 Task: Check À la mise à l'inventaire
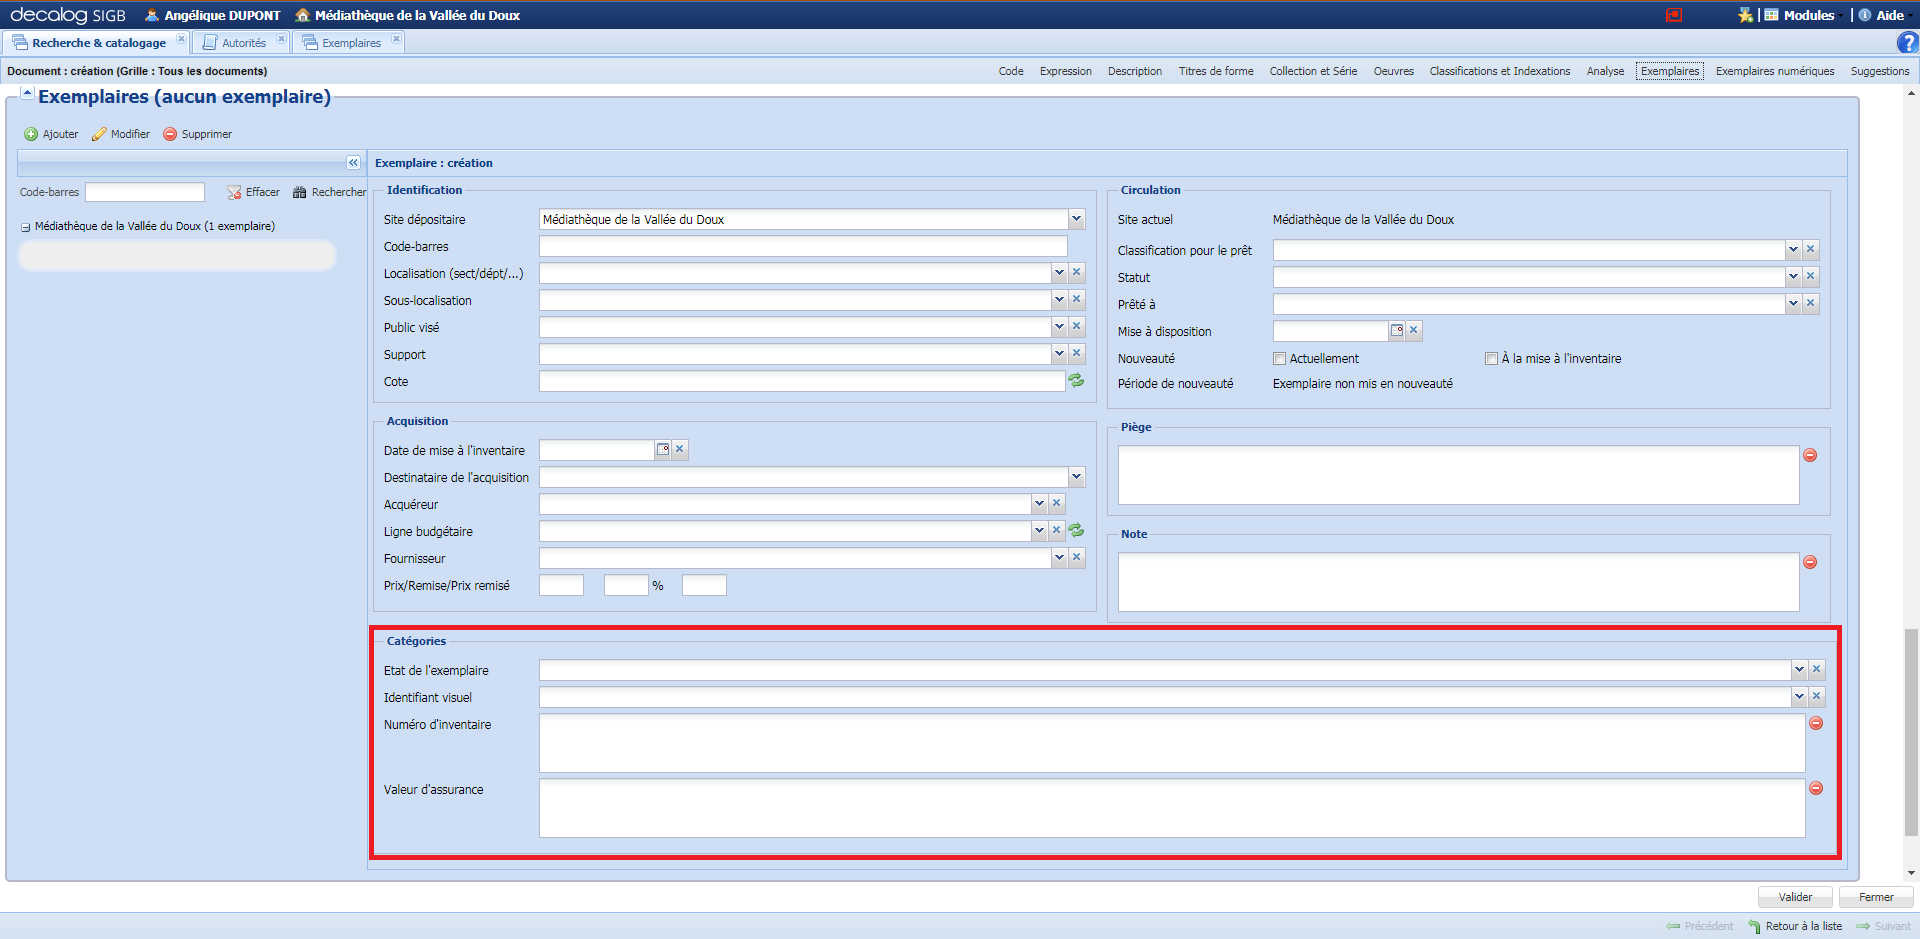tap(1489, 358)
